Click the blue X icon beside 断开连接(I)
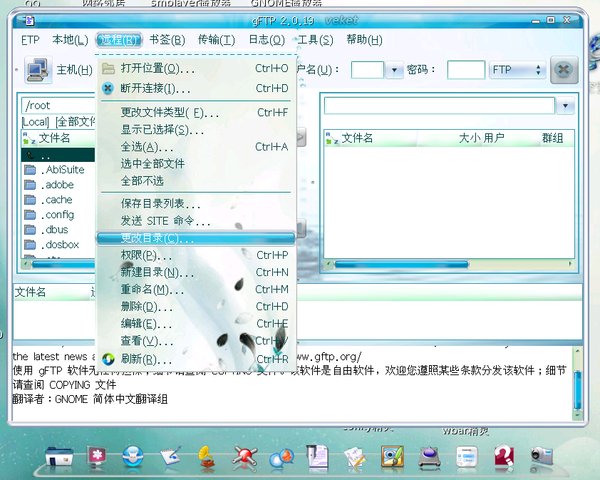The height and width of the screenshot is (480, 600). (108, 88)
